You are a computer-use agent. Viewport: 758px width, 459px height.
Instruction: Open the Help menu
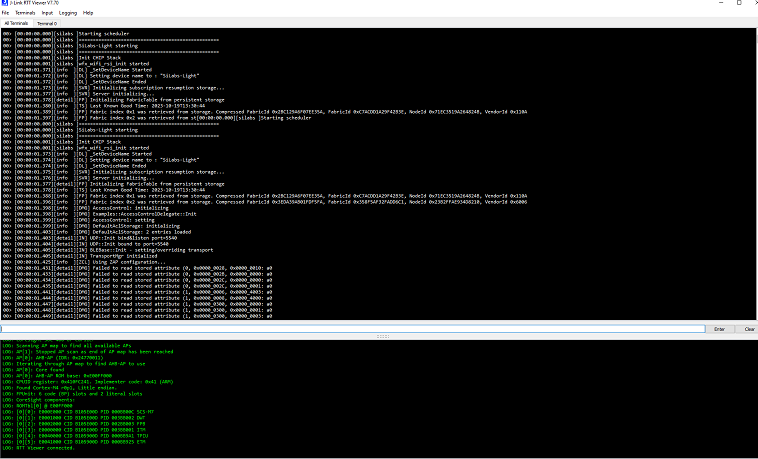(88, 13)
